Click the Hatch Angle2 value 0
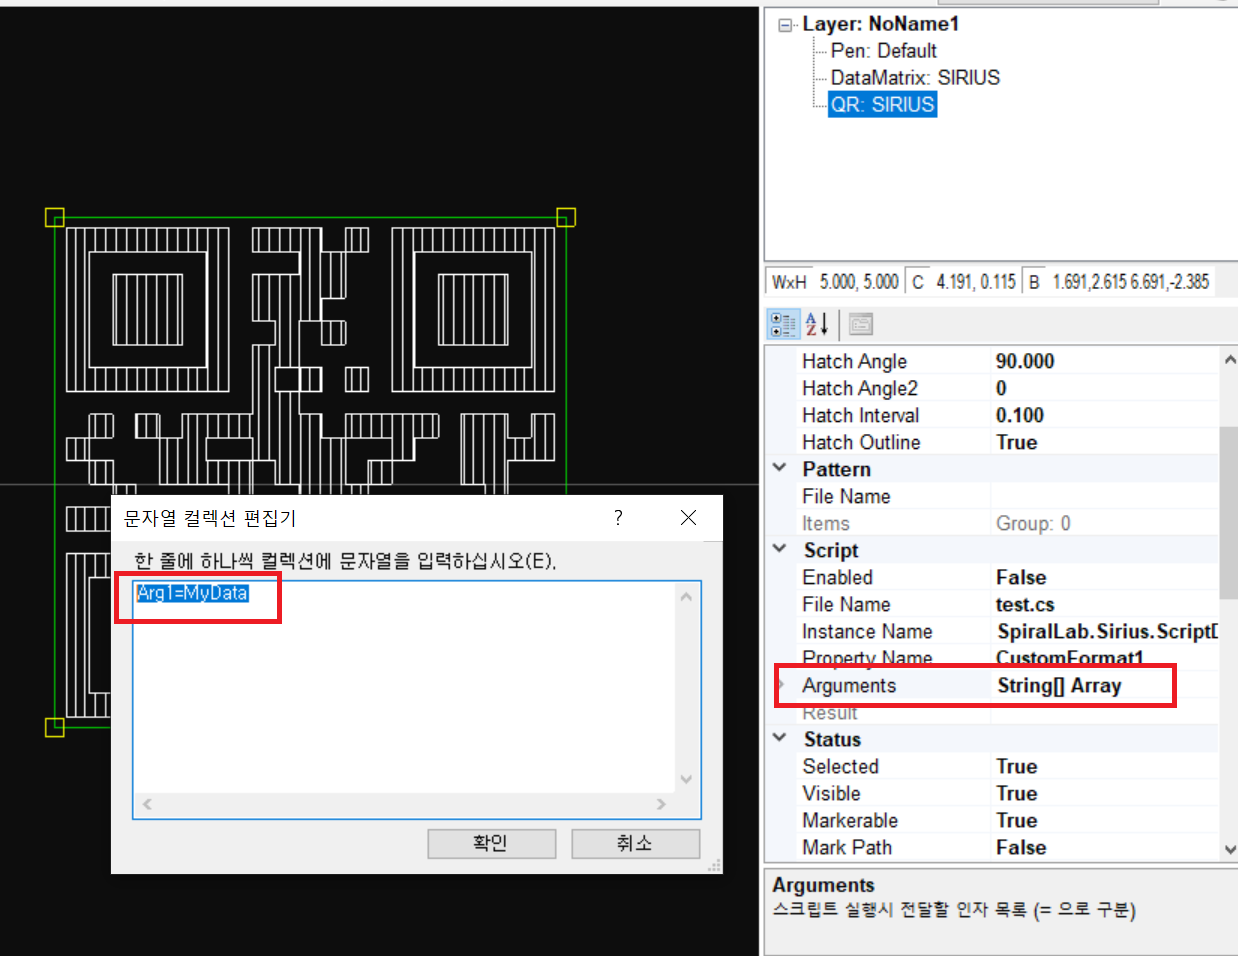This screenshot has width=1238, height=956. point(1001,388)
